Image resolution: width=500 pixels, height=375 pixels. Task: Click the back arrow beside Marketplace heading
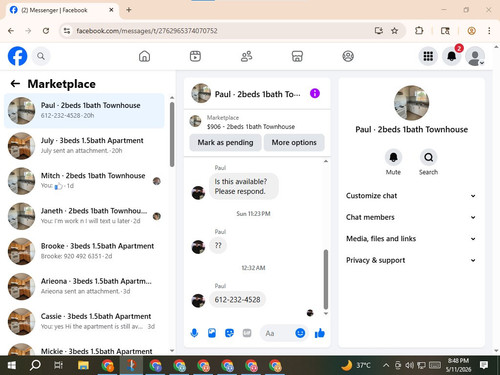(15, 84)
